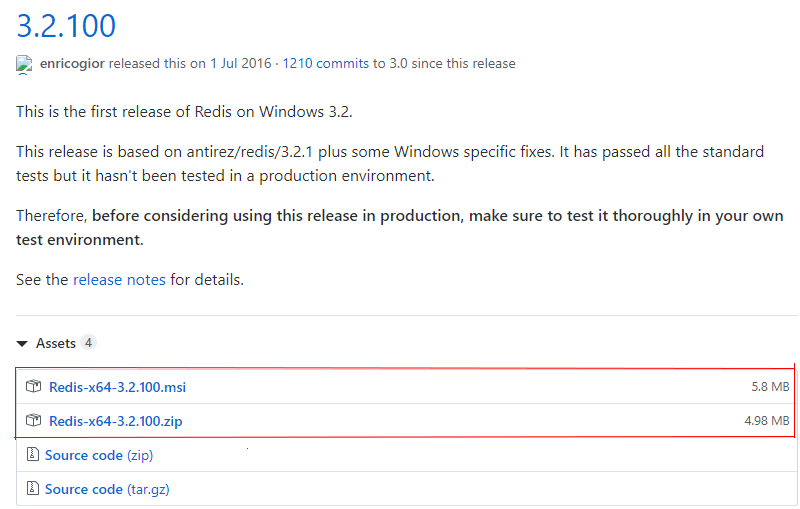
Task: Click package icon beside Redis-x64-3.2.100.zip
Action: tap(33, 421)
